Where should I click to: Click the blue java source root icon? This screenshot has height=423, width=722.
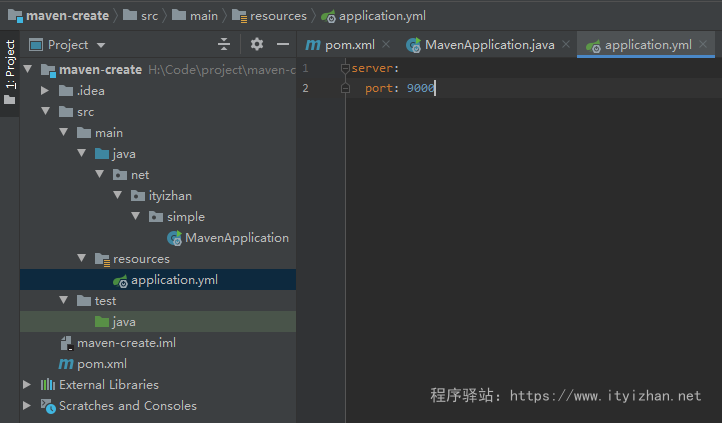pos(102,153)
